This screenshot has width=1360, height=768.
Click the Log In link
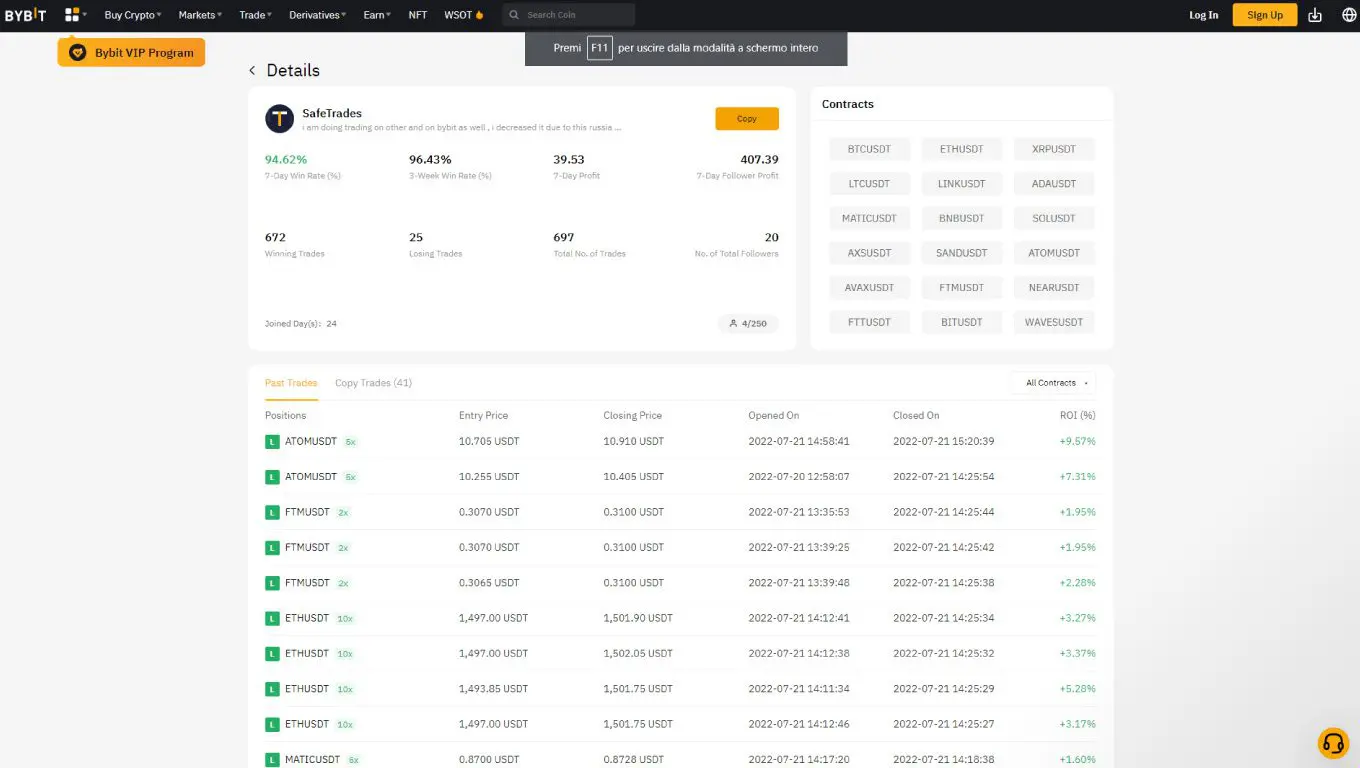(x=1204, y=15)
